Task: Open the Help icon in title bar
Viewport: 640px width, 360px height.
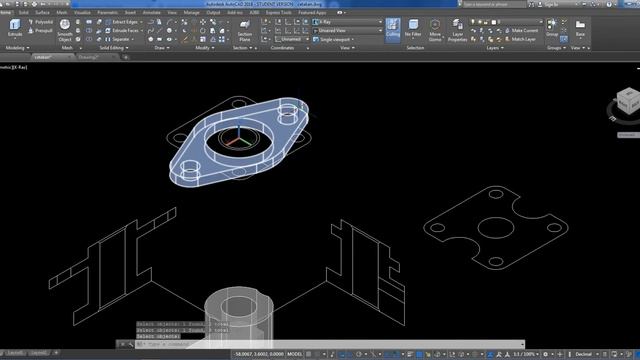Action: pyautogui.click(x=609, y=4)
